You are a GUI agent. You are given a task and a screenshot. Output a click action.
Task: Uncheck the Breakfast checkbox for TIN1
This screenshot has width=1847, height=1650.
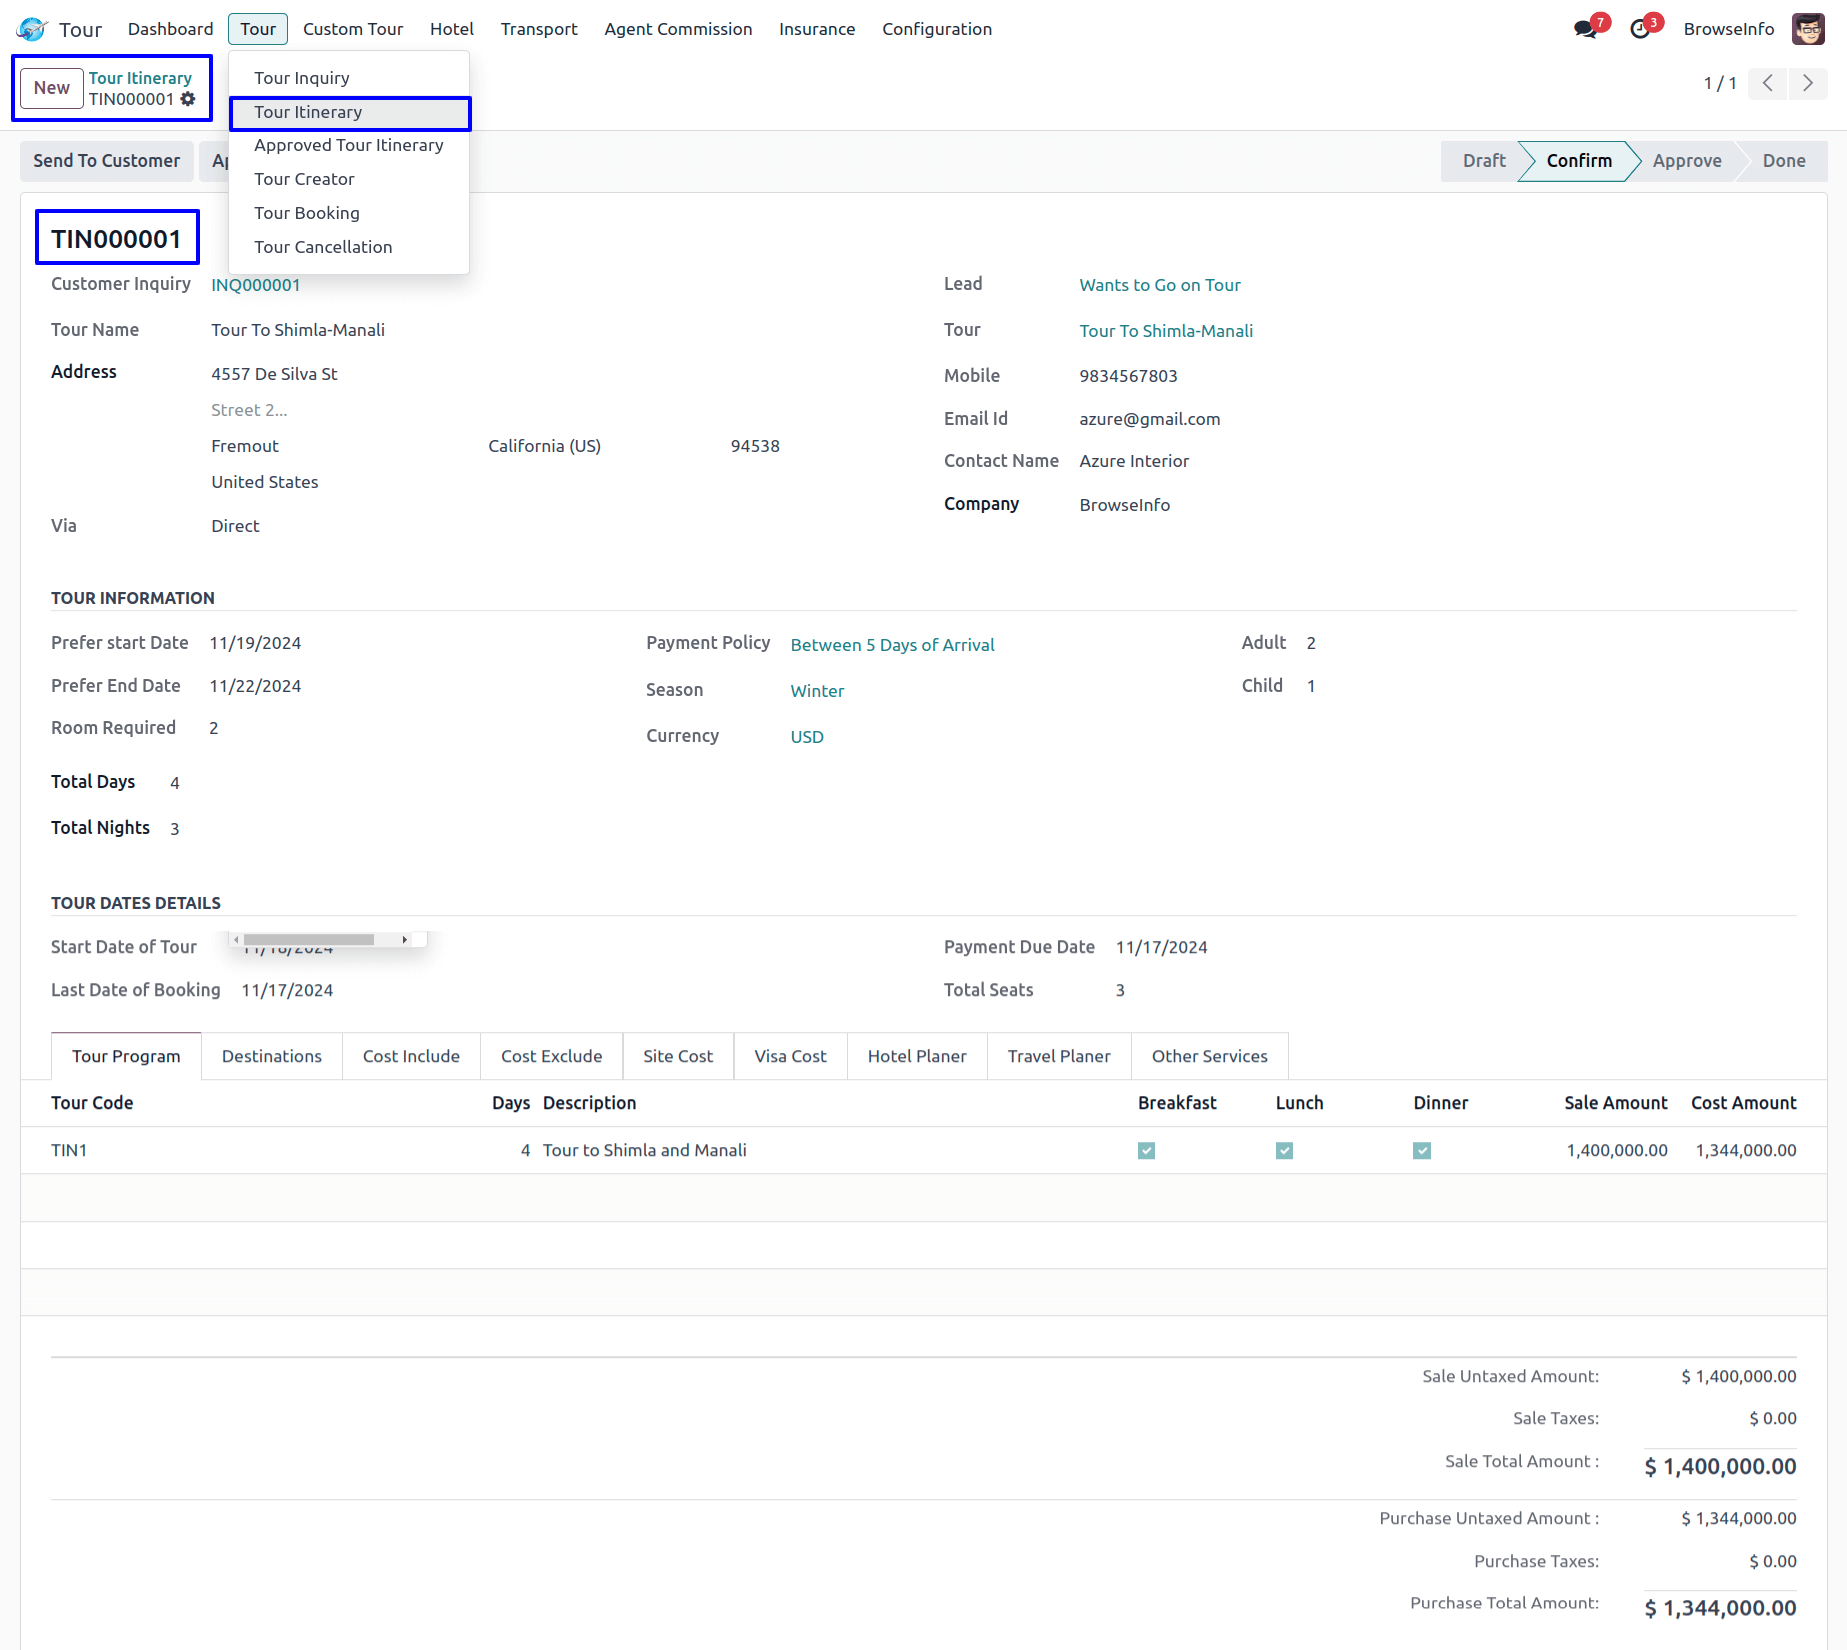tap(1146, 1150)
